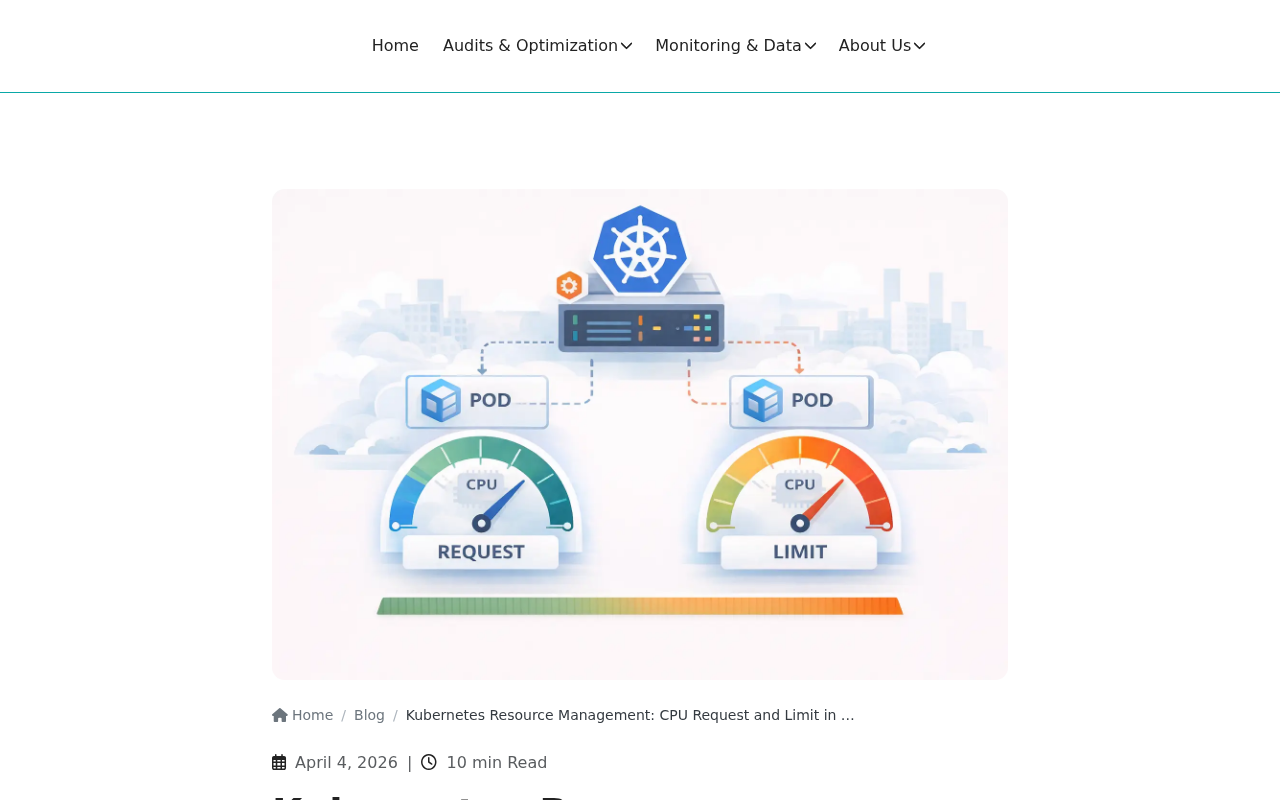Open the About Us menu
Screen dimensions: 1280x800
(881, 46)
